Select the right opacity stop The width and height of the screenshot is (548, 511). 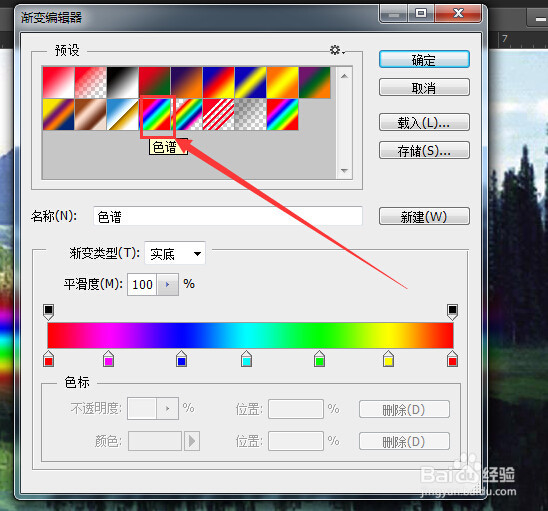point(452,311)
